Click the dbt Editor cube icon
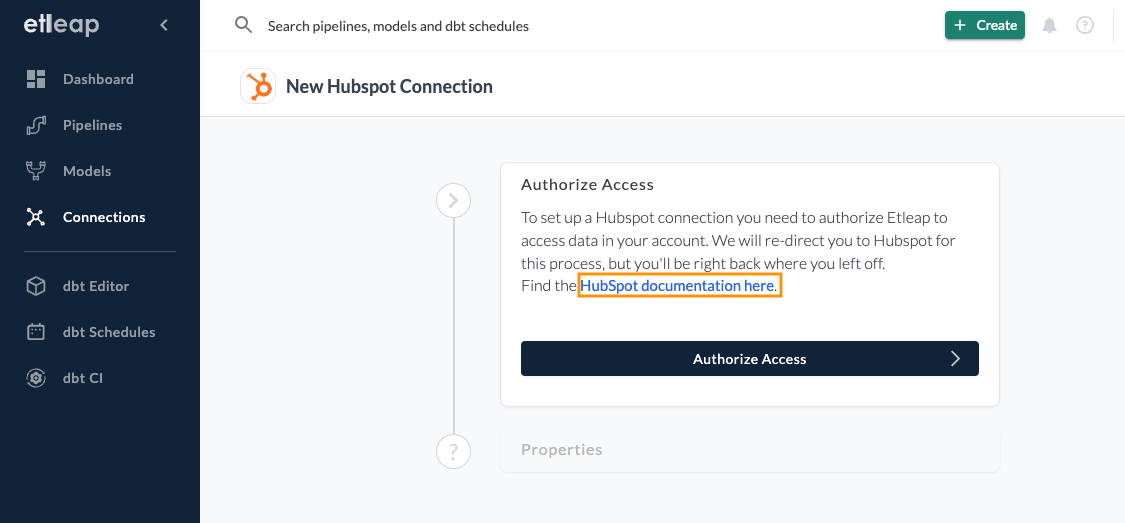The image size is (1125, 523). (36, 286)
